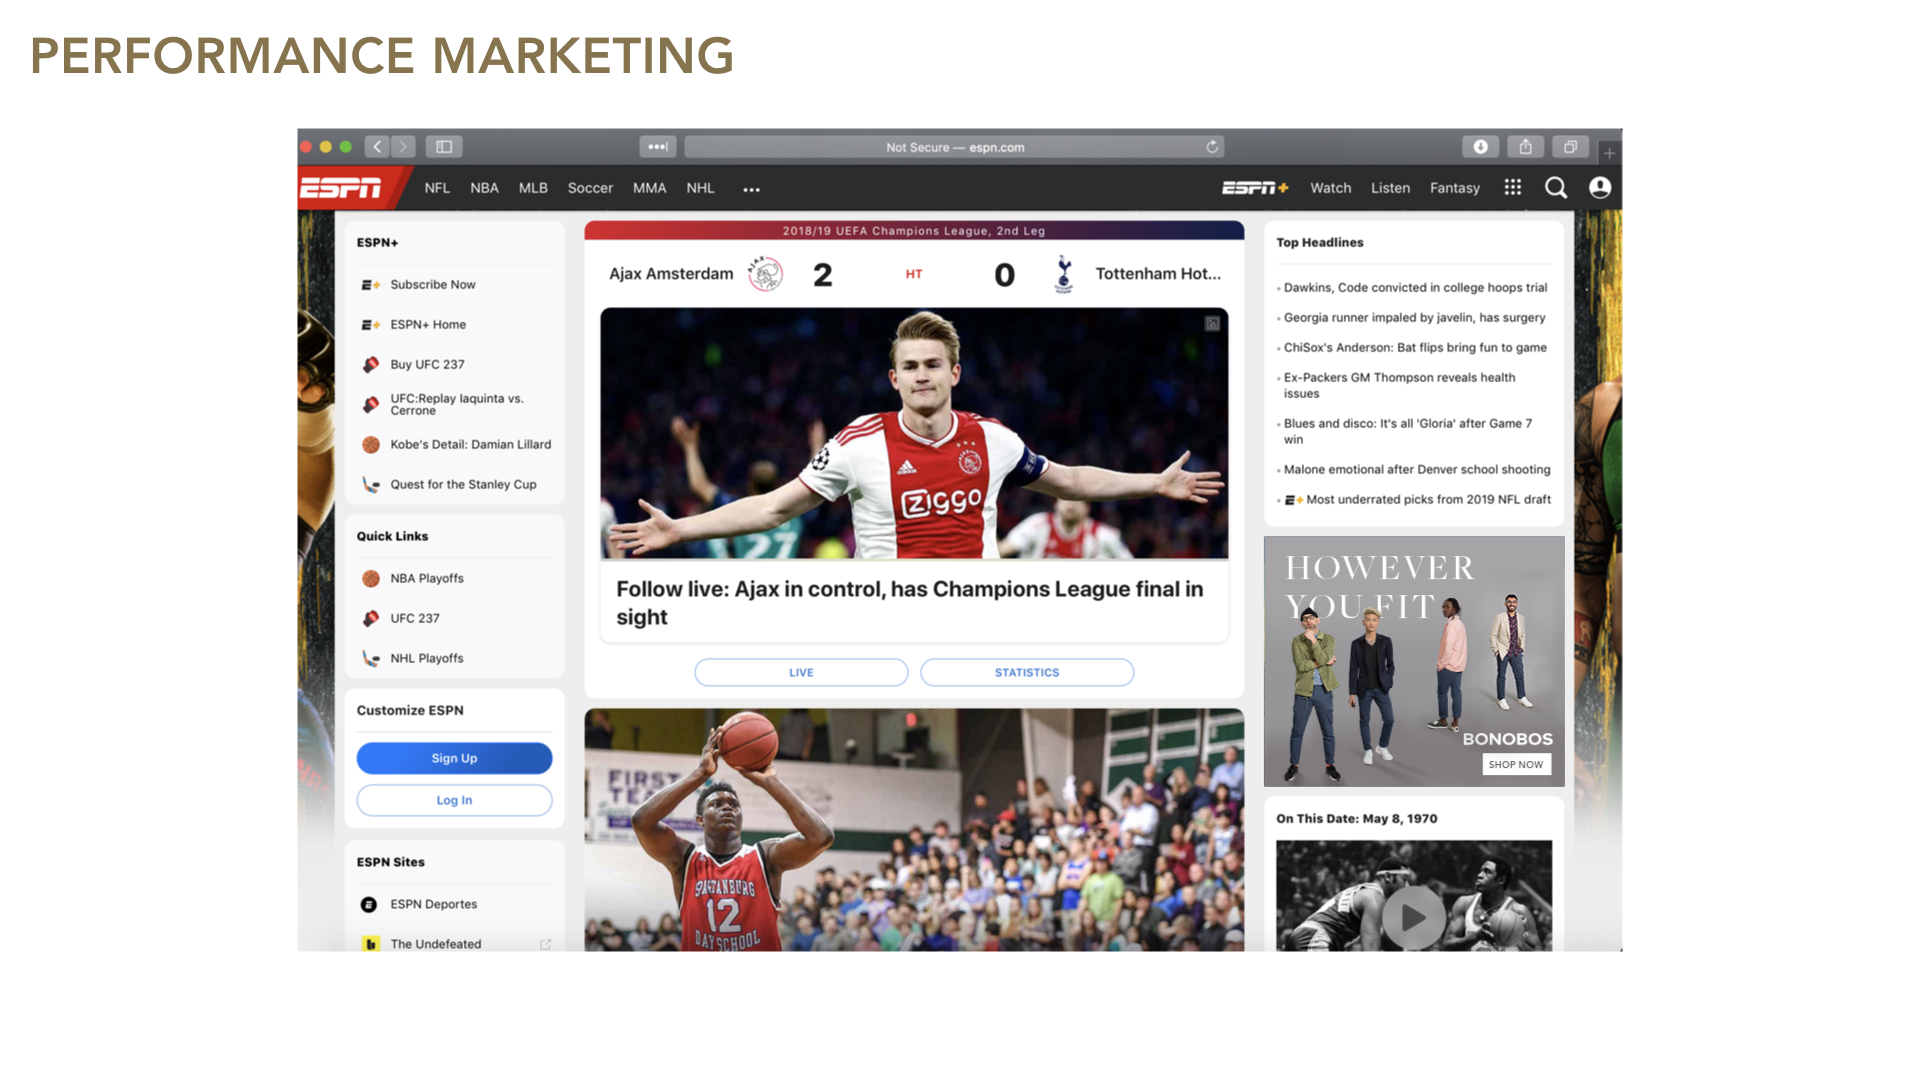Click the Tottenham Hotspur club crest
Viewport: 1920px width, 1080px height.
pyautogui.click(x=1064, y=274)
